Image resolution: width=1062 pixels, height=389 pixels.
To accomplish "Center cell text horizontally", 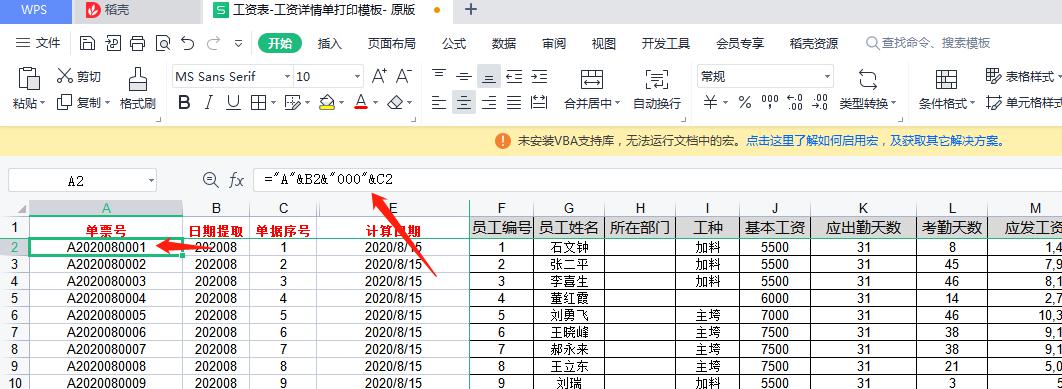I will pos(464,103).
